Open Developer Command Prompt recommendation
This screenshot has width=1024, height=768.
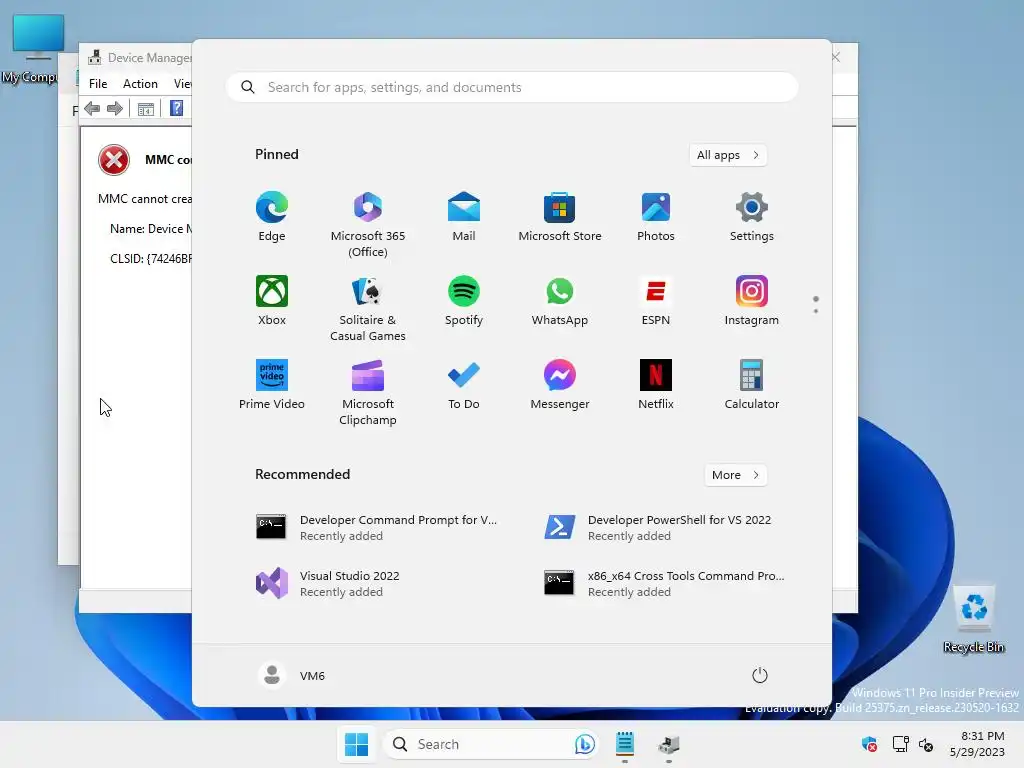click(x=377, y=527)
